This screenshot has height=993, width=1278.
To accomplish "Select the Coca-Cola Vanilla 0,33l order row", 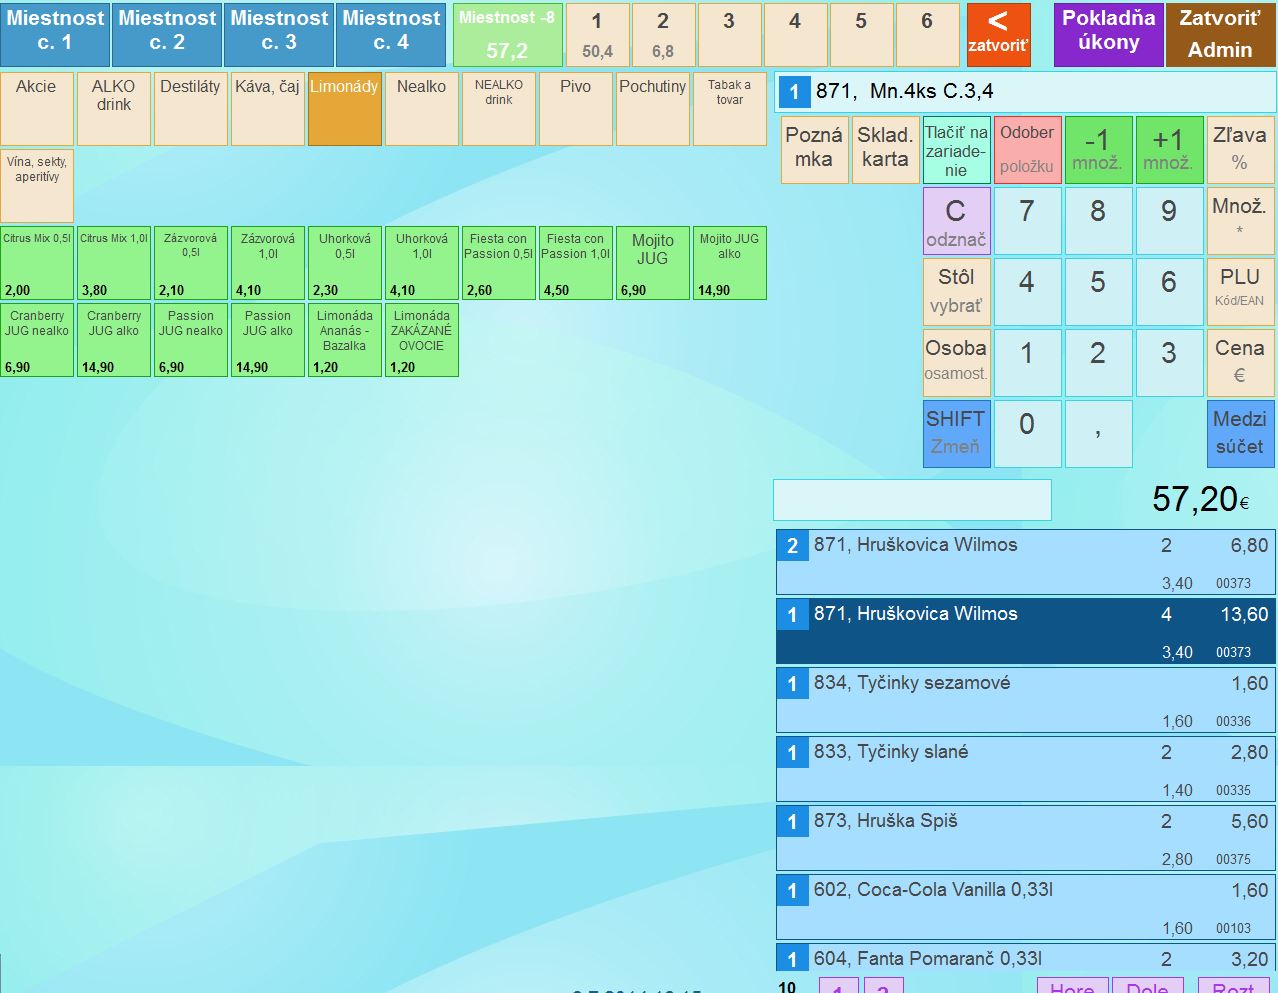I will click(1025, 906).
